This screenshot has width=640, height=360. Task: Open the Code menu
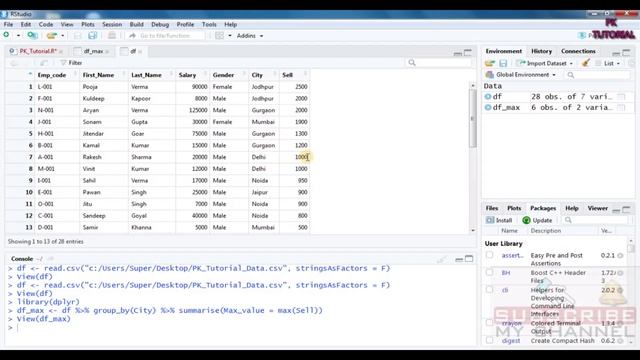46,24
